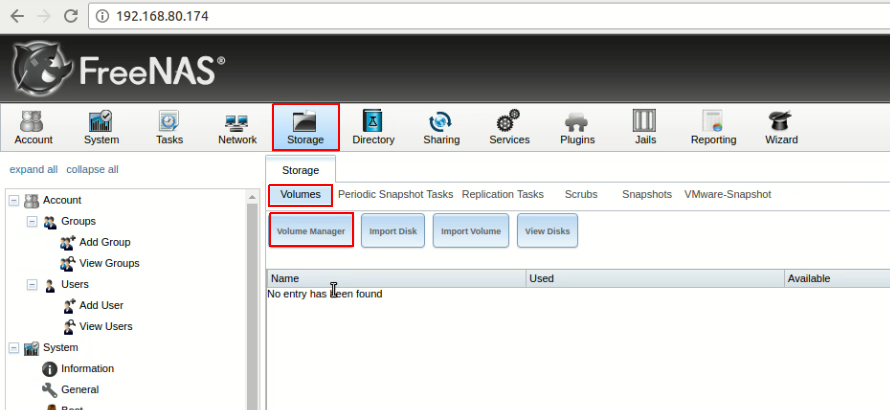Click the 'No entry has been found' text

point(325,294)
